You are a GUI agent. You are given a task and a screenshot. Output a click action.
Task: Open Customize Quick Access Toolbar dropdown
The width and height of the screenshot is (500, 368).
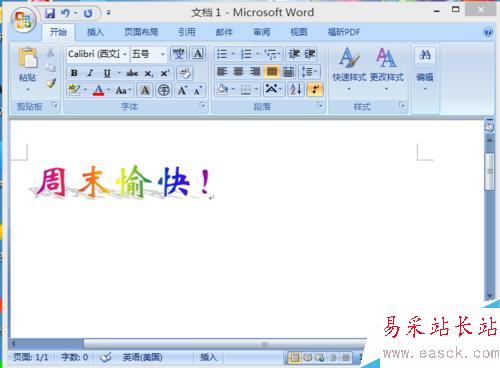[x=109, y=13]
